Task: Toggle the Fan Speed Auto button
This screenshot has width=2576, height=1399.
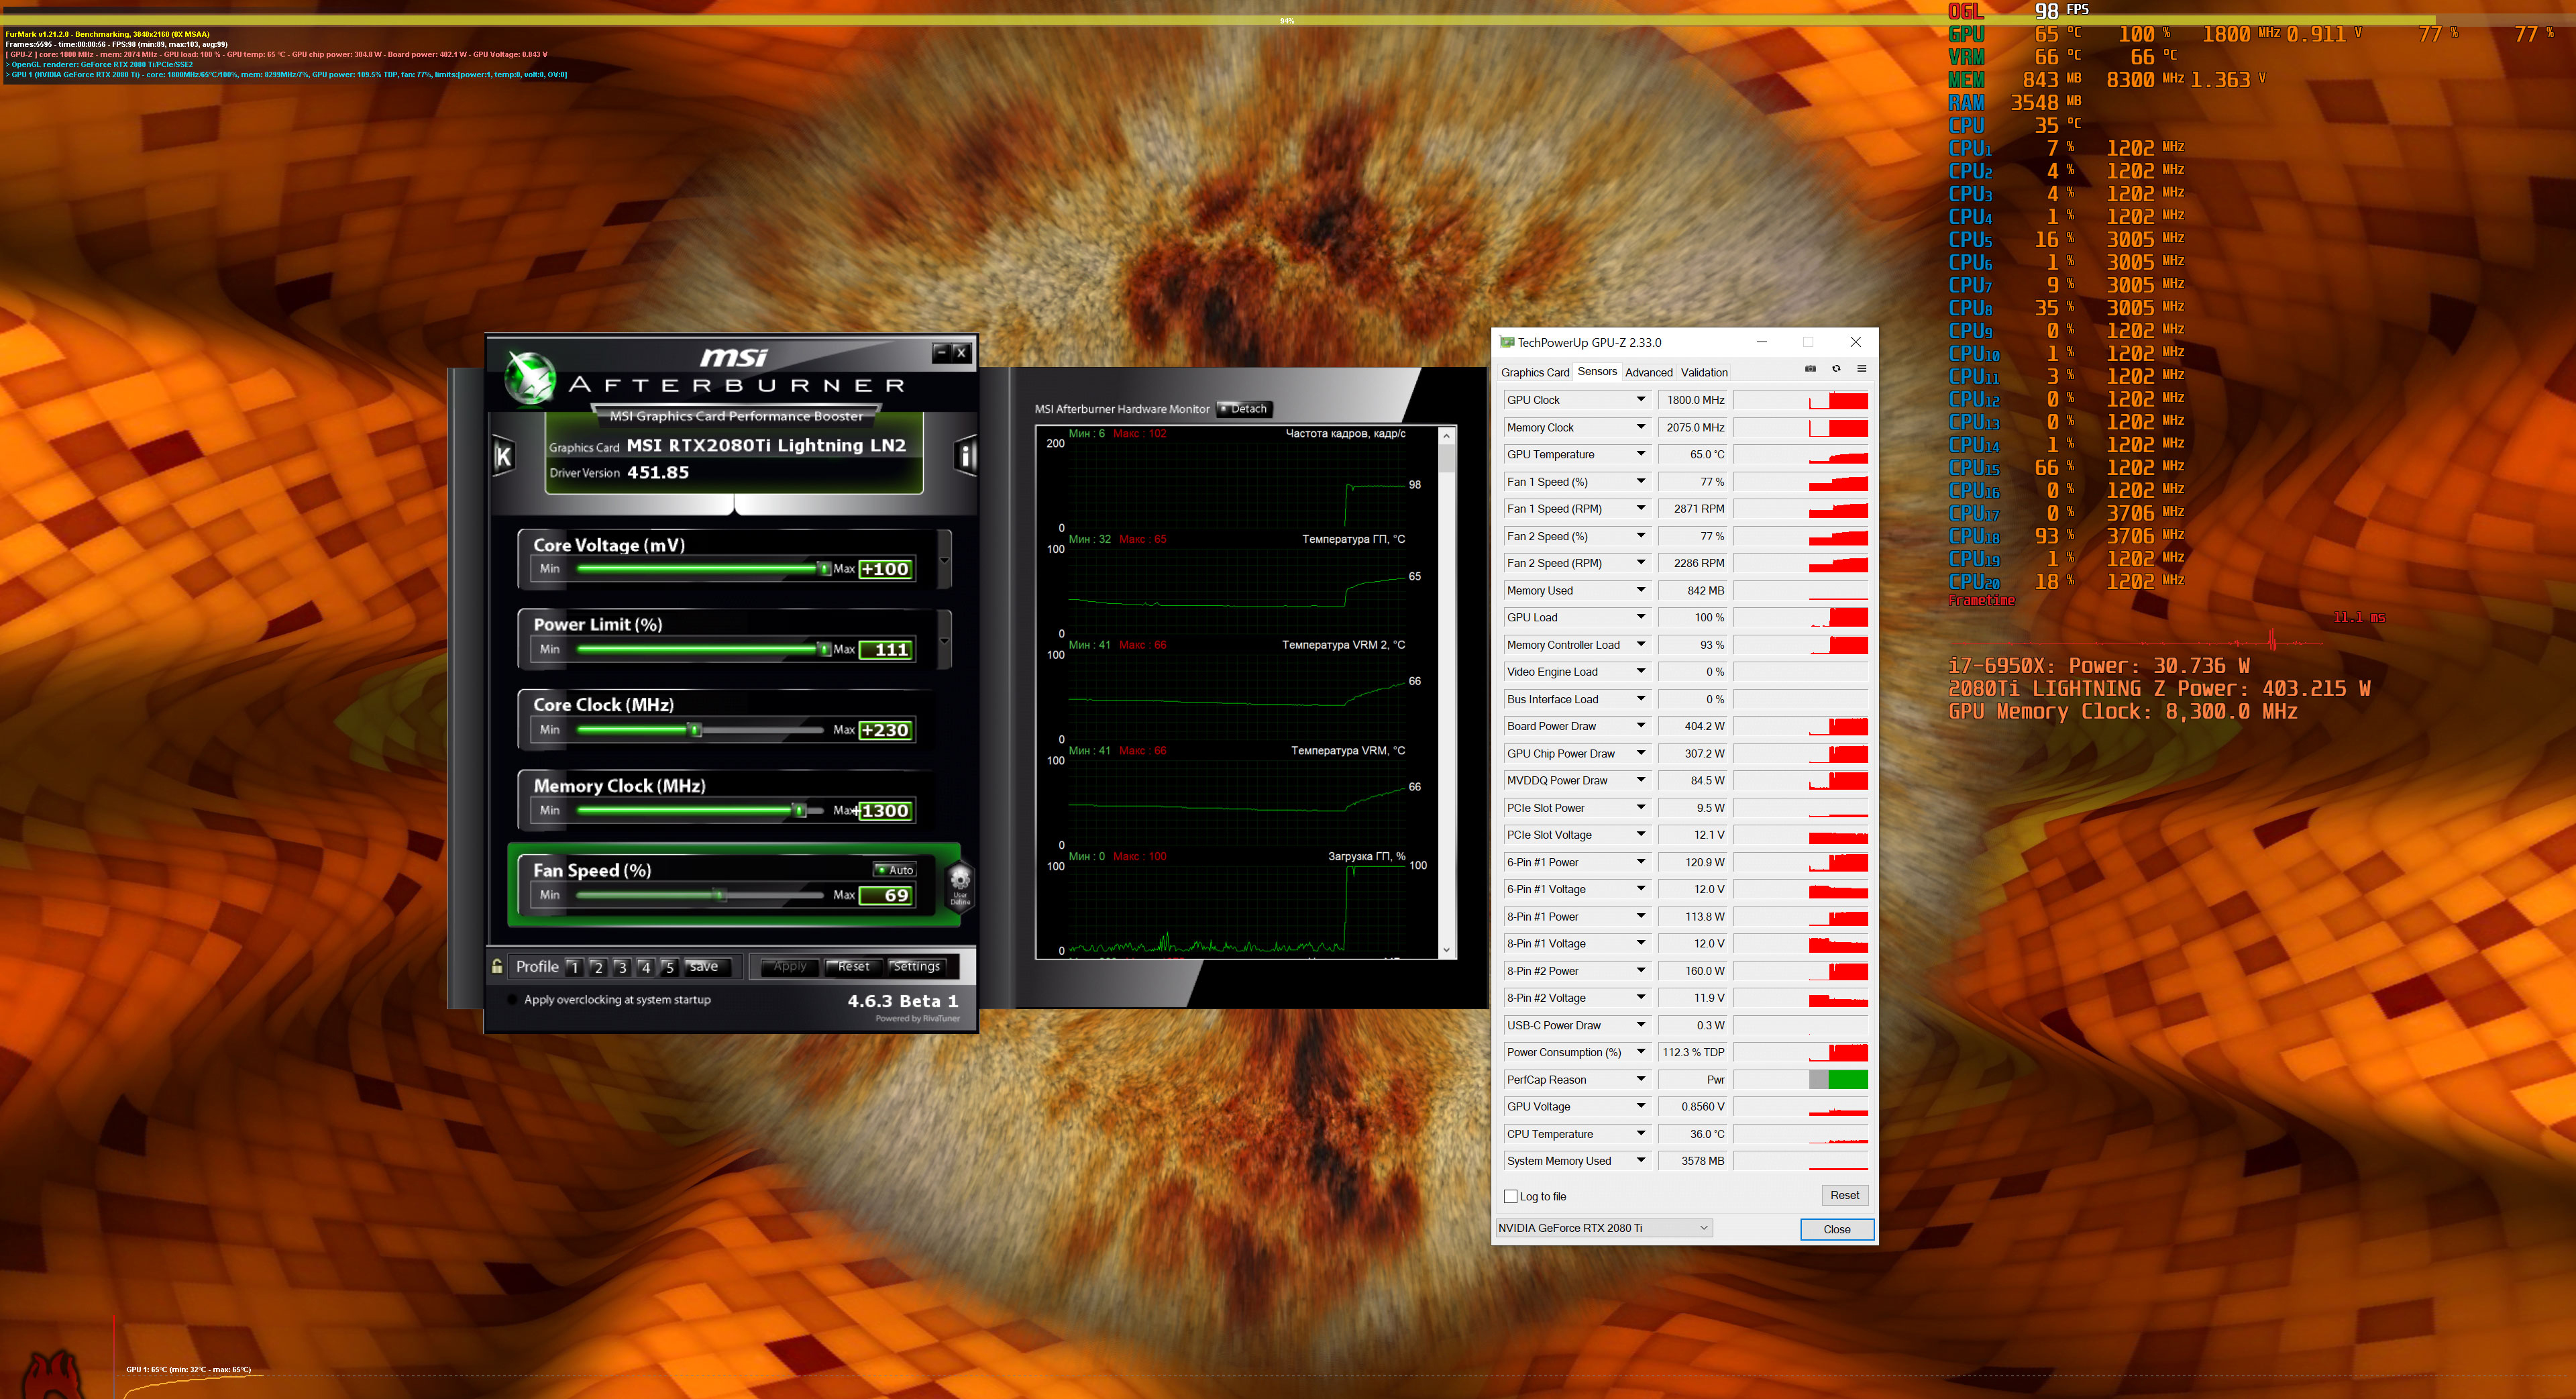Action: click(895, 869)
